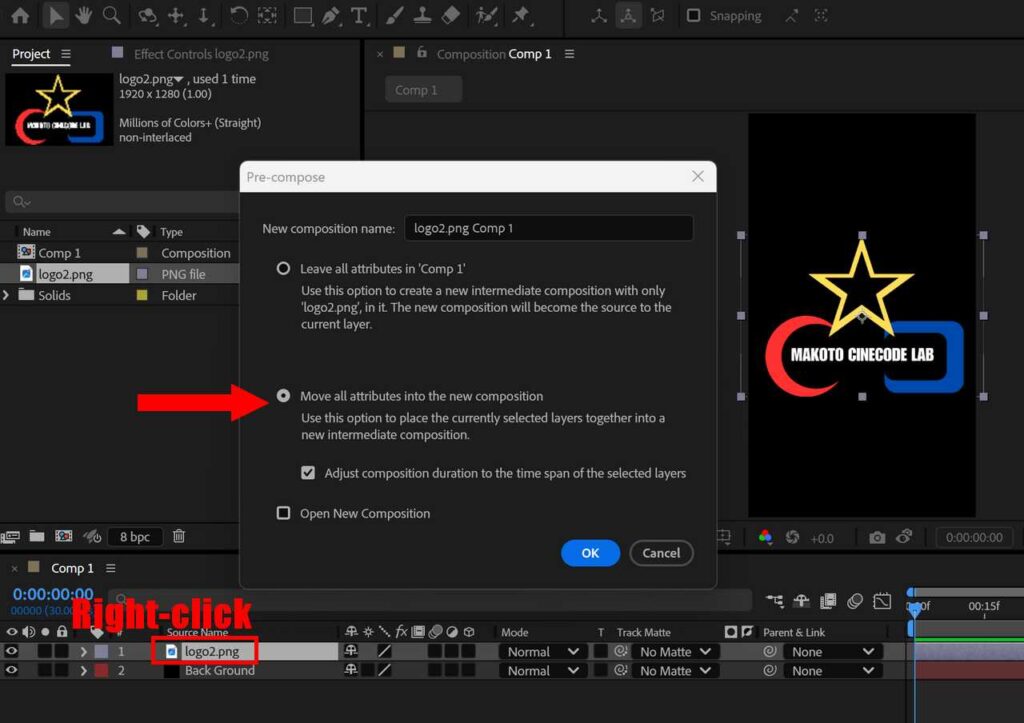Show the channel and color management icon
Screen dimensions: 1024x723
765,537
